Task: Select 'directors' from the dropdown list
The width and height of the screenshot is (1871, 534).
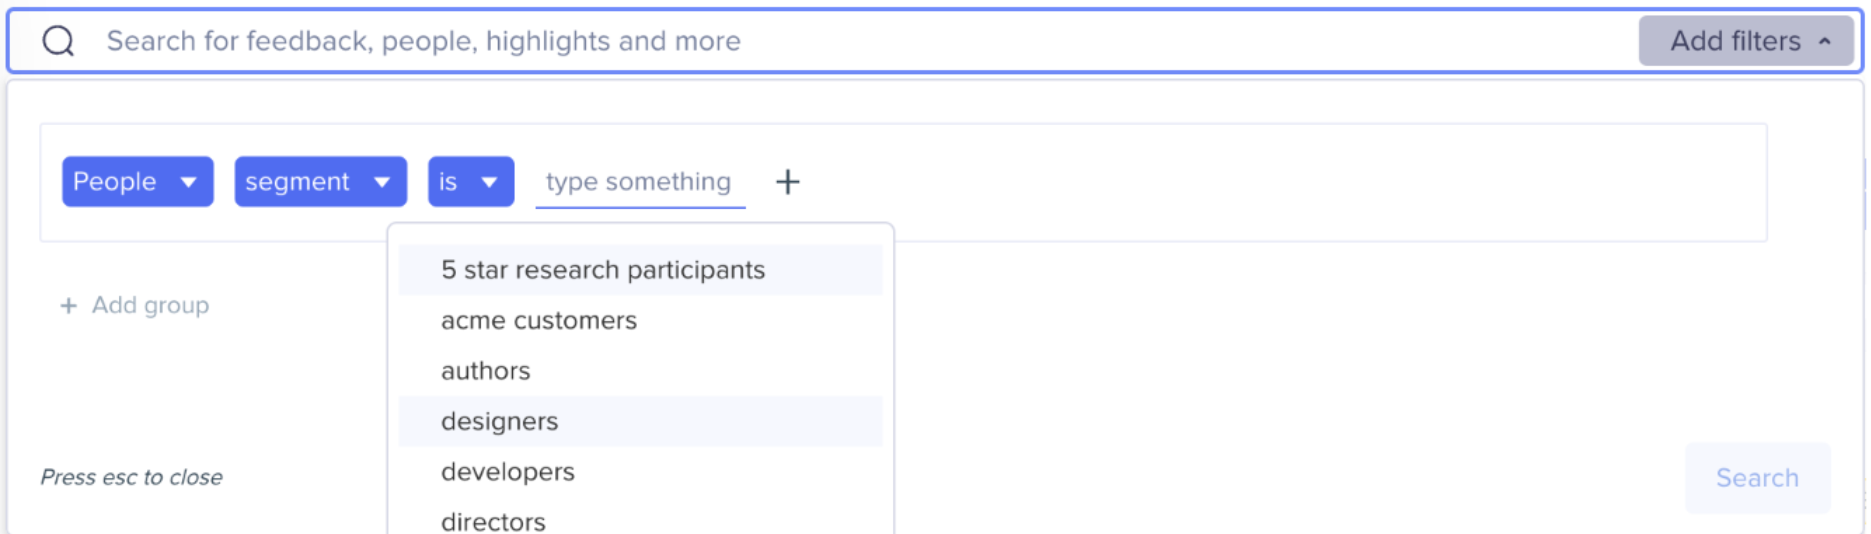Action: (493, 521)
